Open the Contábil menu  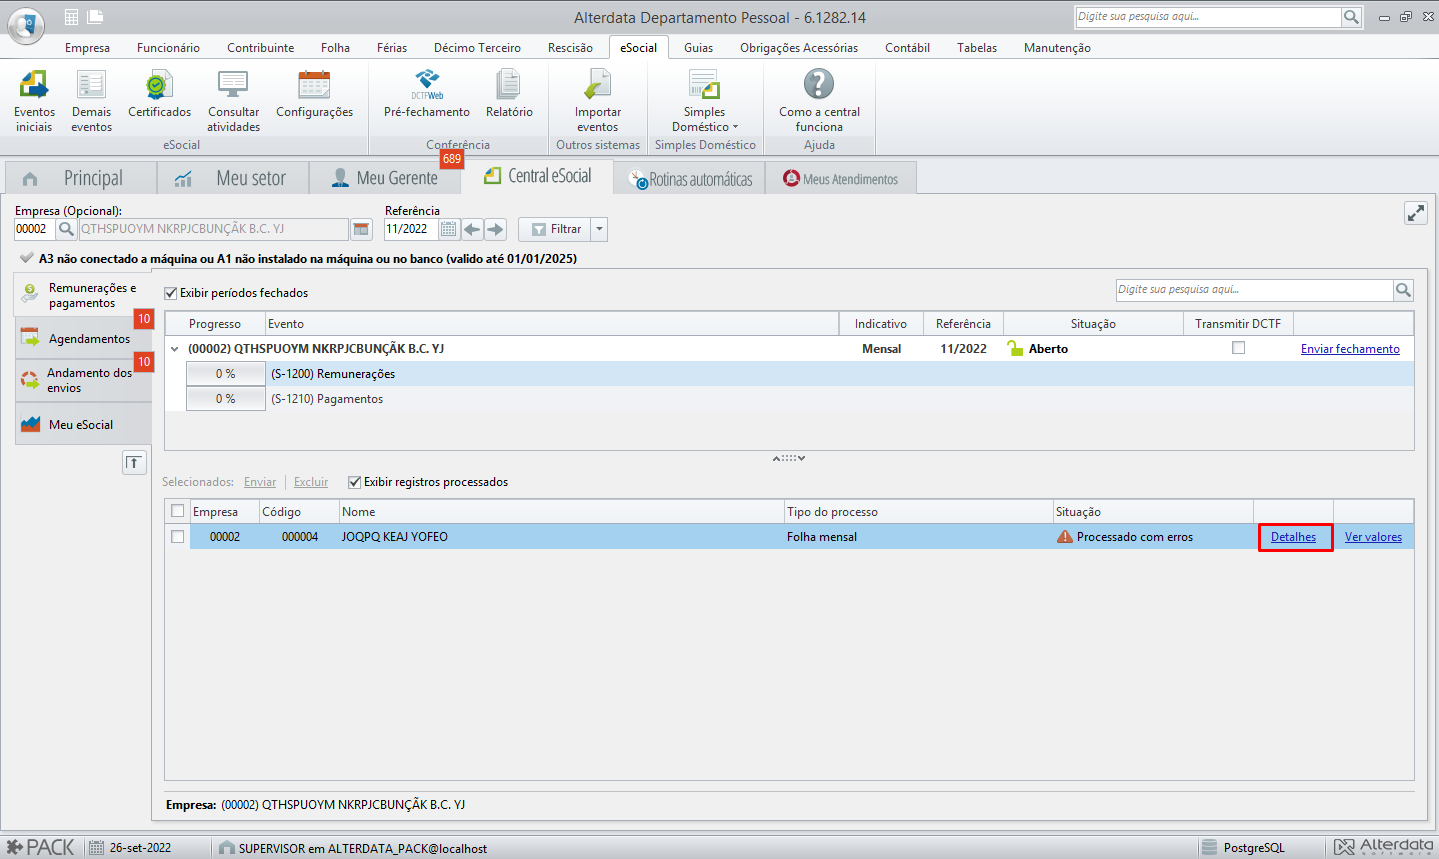tap(907, 48)
